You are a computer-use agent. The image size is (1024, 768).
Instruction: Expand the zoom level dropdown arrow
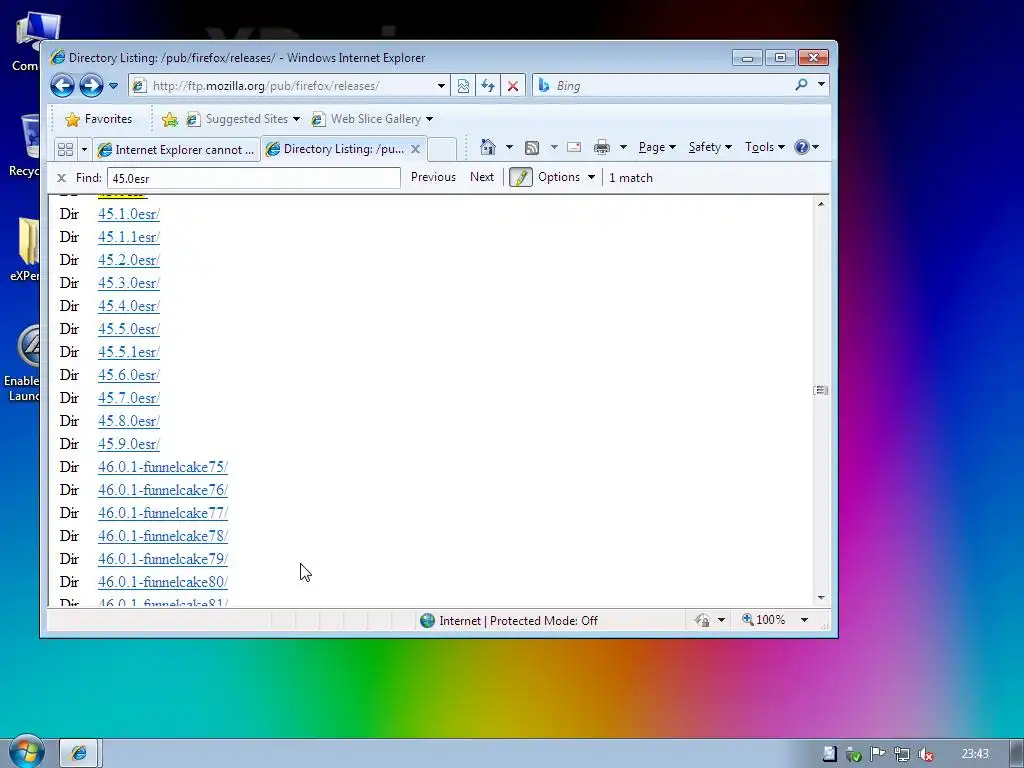pos(805,620)
